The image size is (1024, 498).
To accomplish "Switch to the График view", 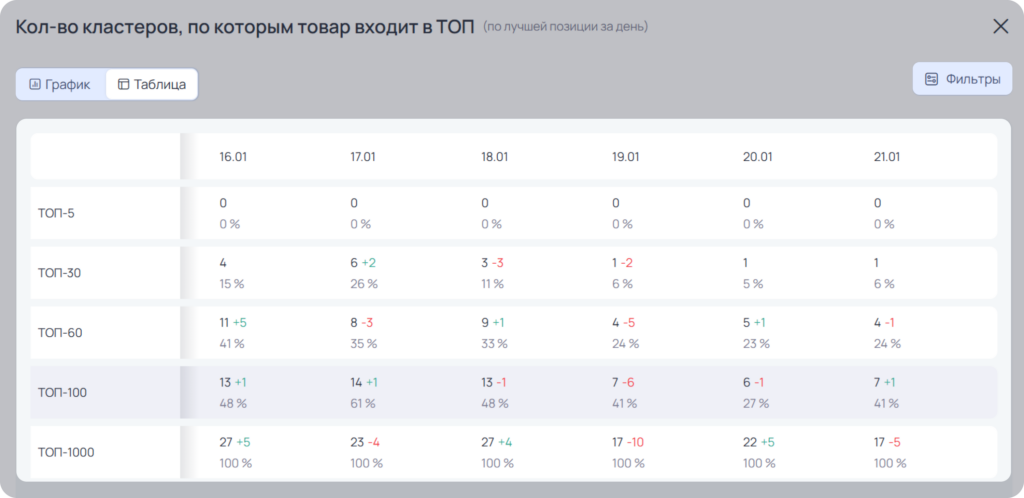I will click(x=61, y=84).
